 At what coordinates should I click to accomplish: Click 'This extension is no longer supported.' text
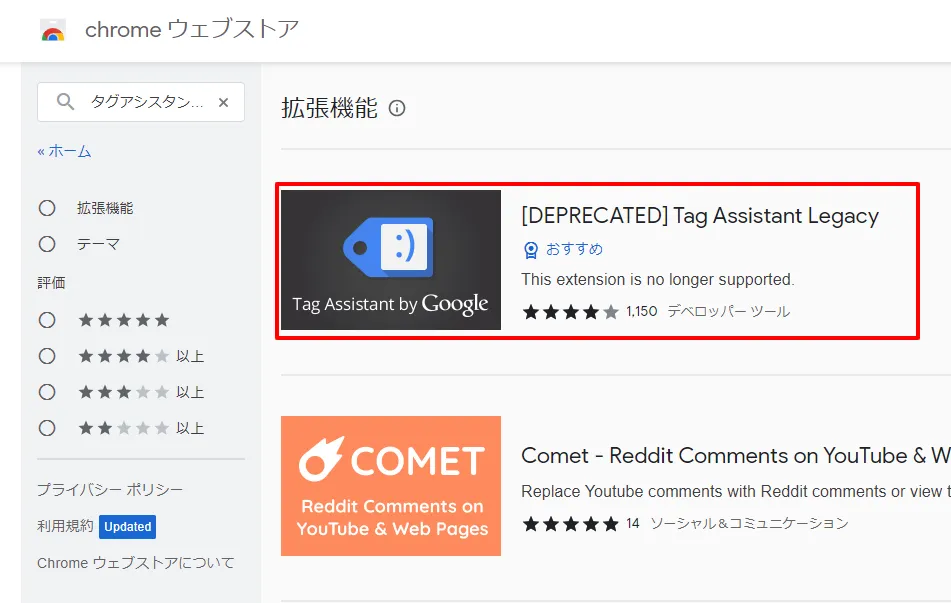click(657, 280)
